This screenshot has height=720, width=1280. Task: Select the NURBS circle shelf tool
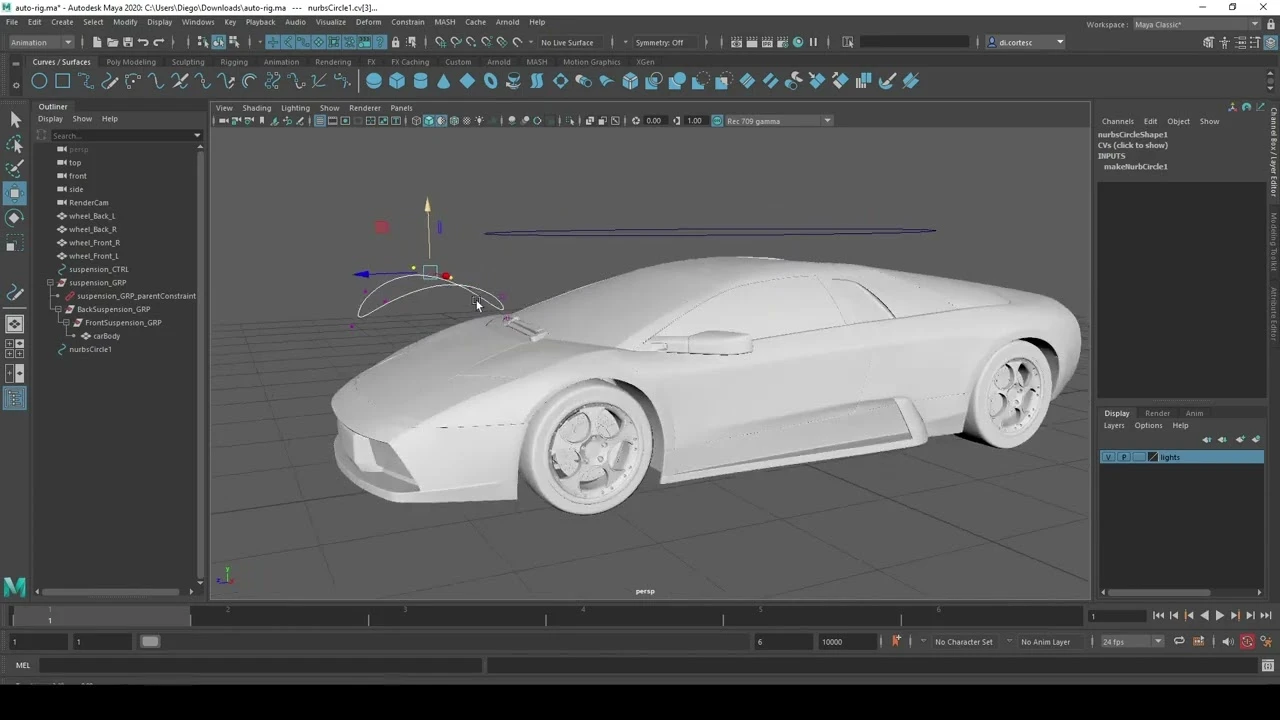tap(39, 81)
